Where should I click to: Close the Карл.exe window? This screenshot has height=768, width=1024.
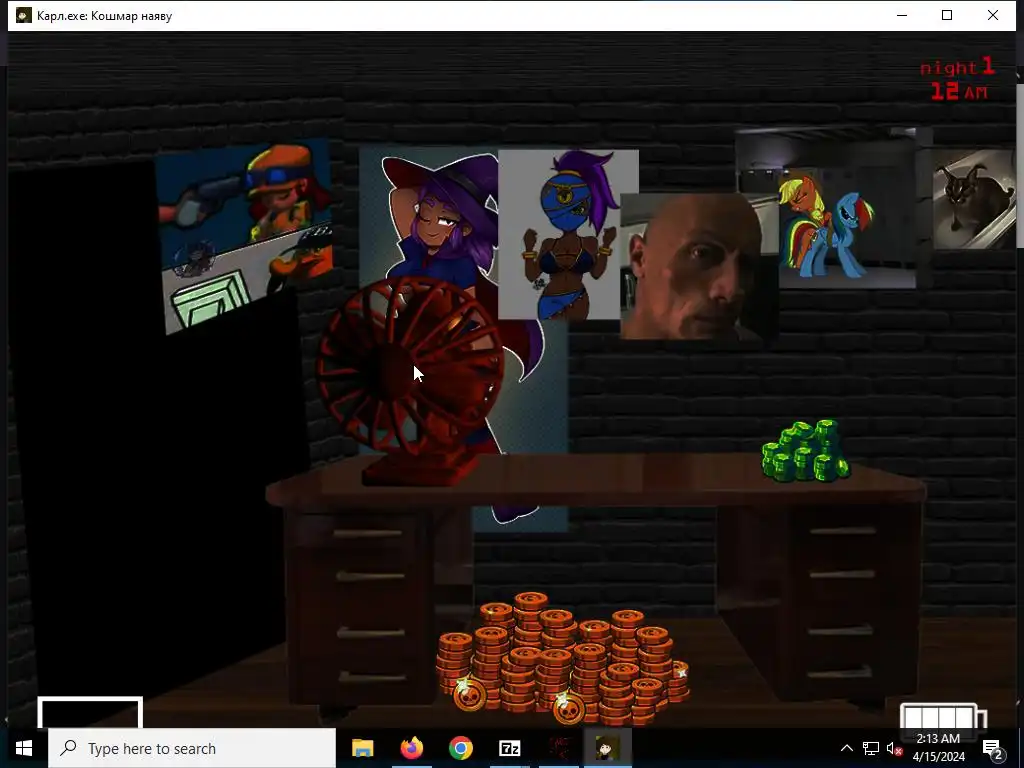[x=993, y=15]
